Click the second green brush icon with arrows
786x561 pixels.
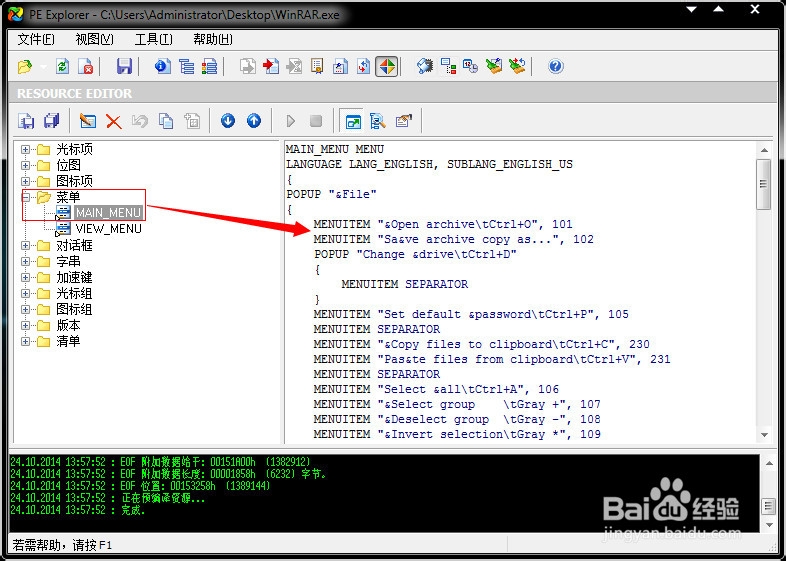(x=517, y=66)
